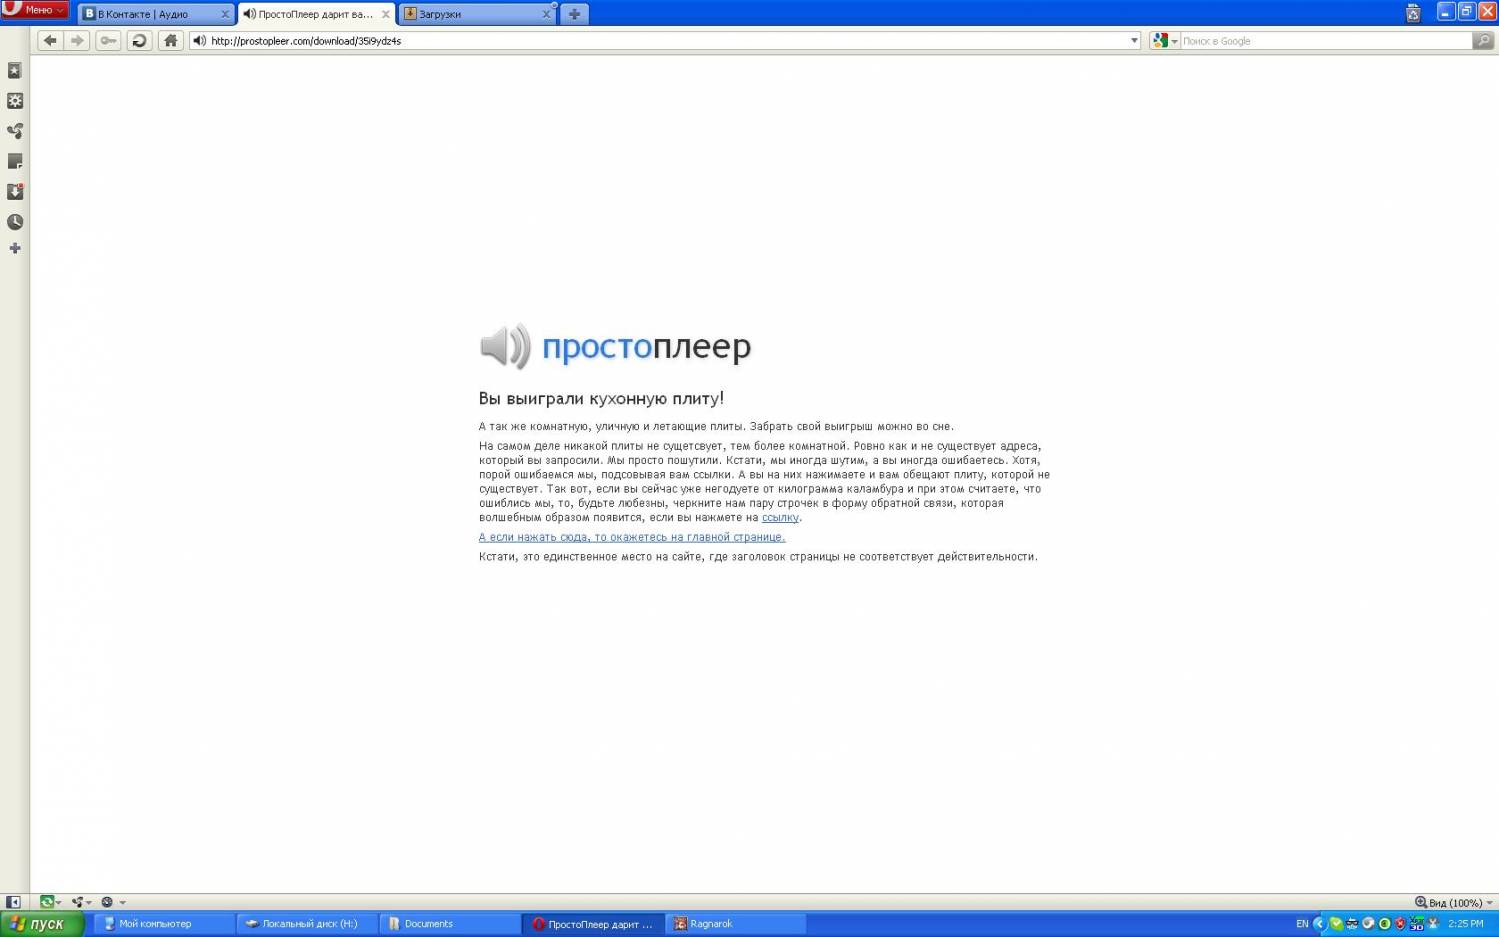Click the простоплеер logo
1499x937 pixels.
[615, 346]
